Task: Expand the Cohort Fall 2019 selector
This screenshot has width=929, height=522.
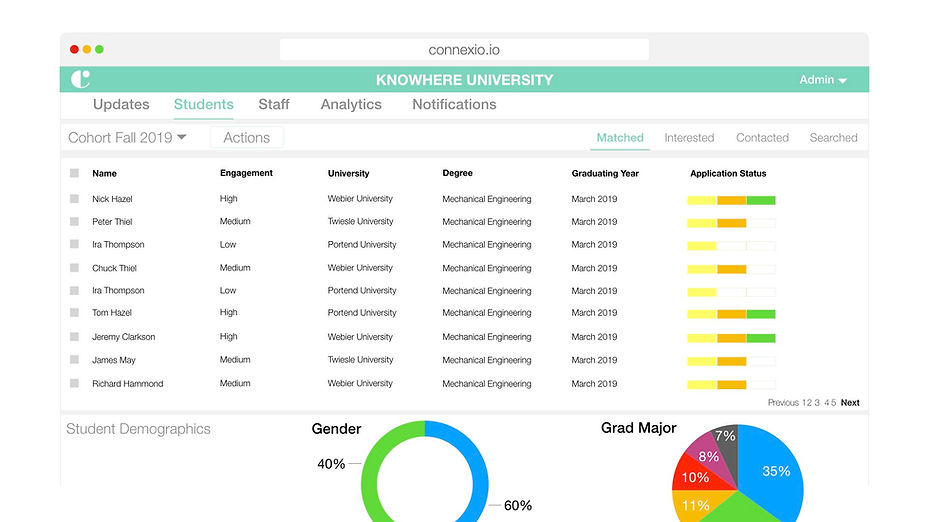Action: [x=127, y=137]
